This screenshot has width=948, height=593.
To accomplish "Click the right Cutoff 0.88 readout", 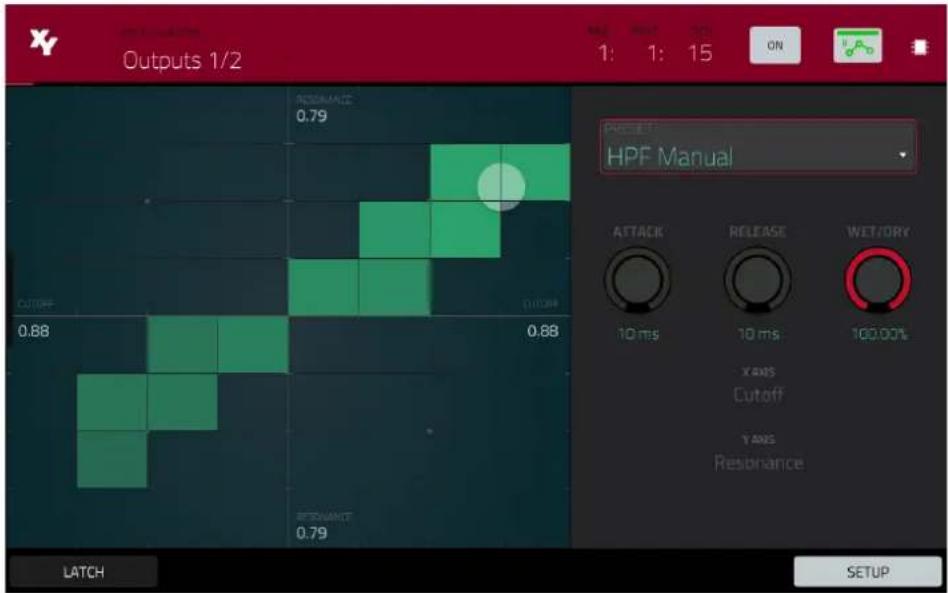I will point(542,331).
